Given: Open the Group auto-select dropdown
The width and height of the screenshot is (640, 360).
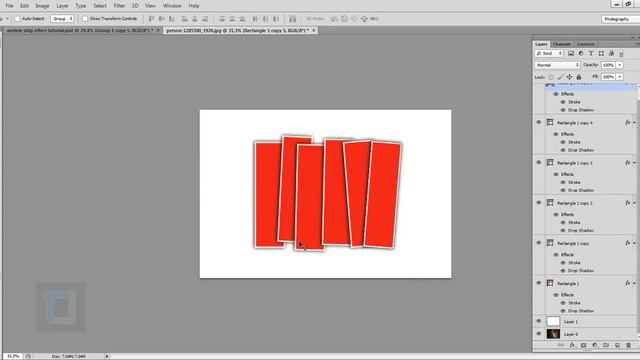Looking at the screenshot, I should point(62,19).
